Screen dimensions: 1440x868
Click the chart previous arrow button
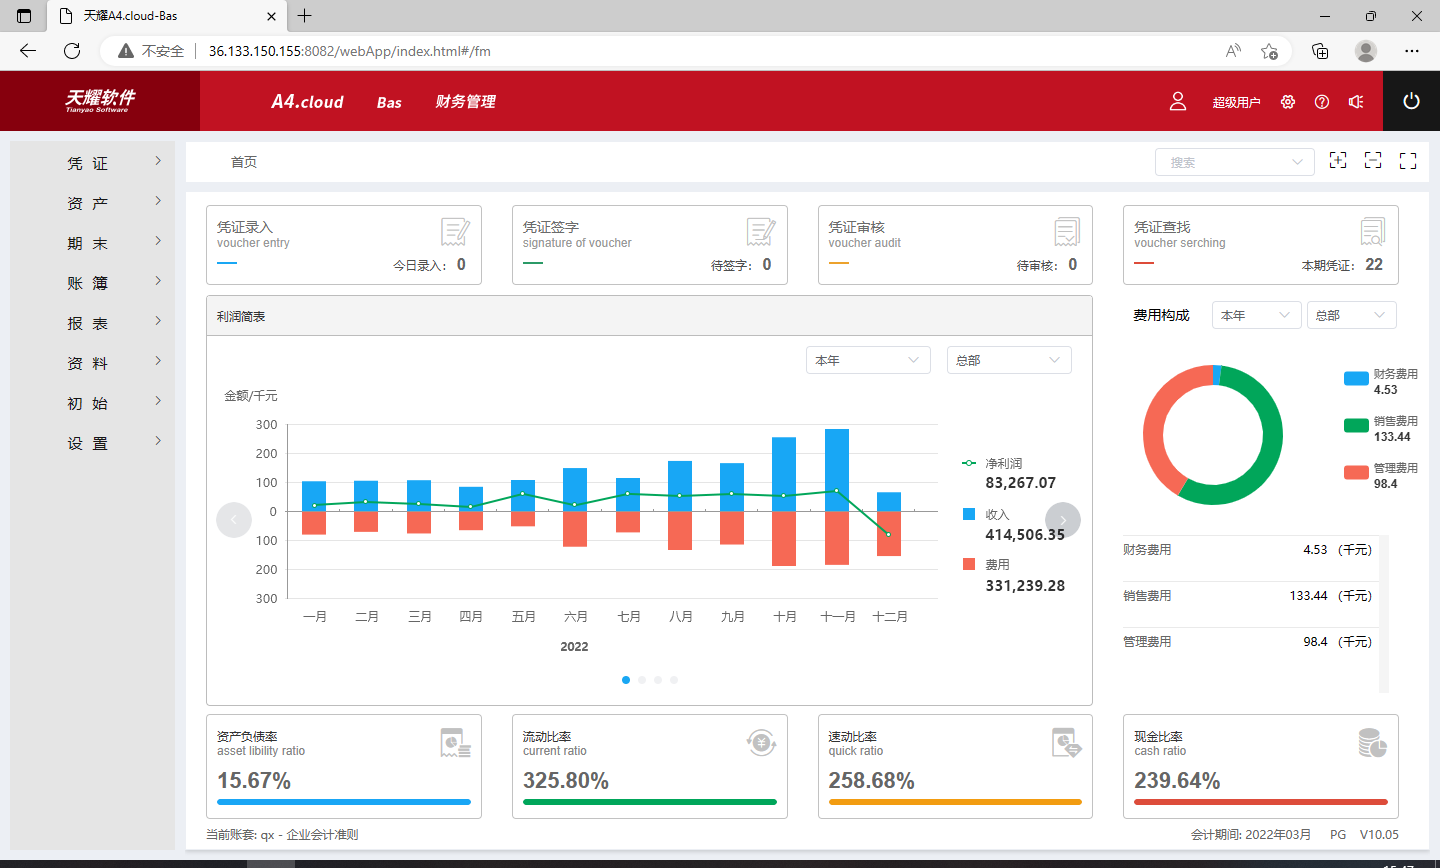point(234,520)
